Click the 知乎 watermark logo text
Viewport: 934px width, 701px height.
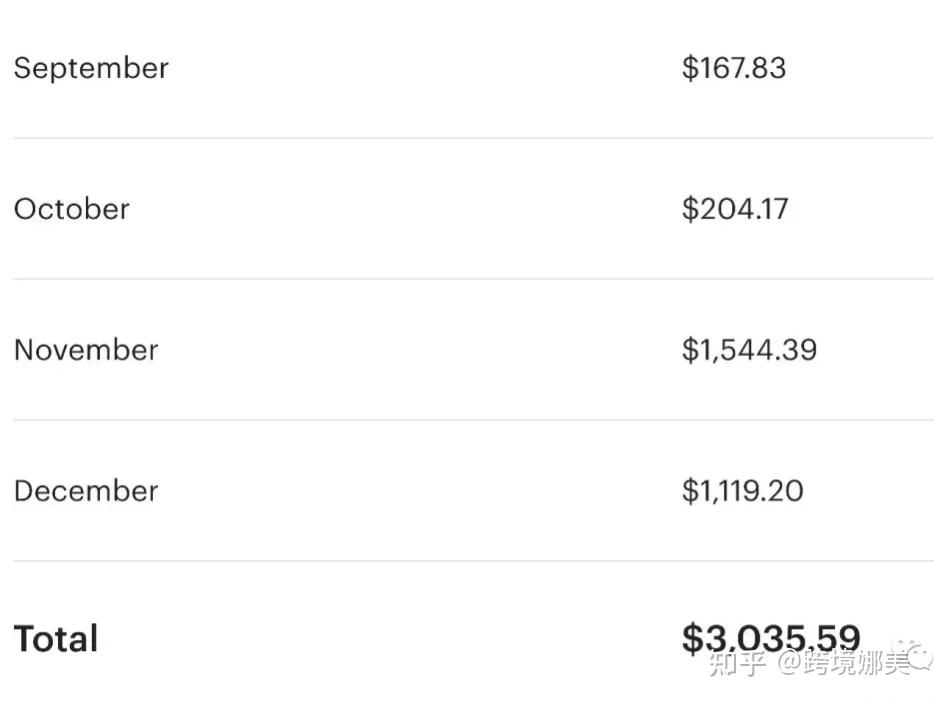pos(737,662)
